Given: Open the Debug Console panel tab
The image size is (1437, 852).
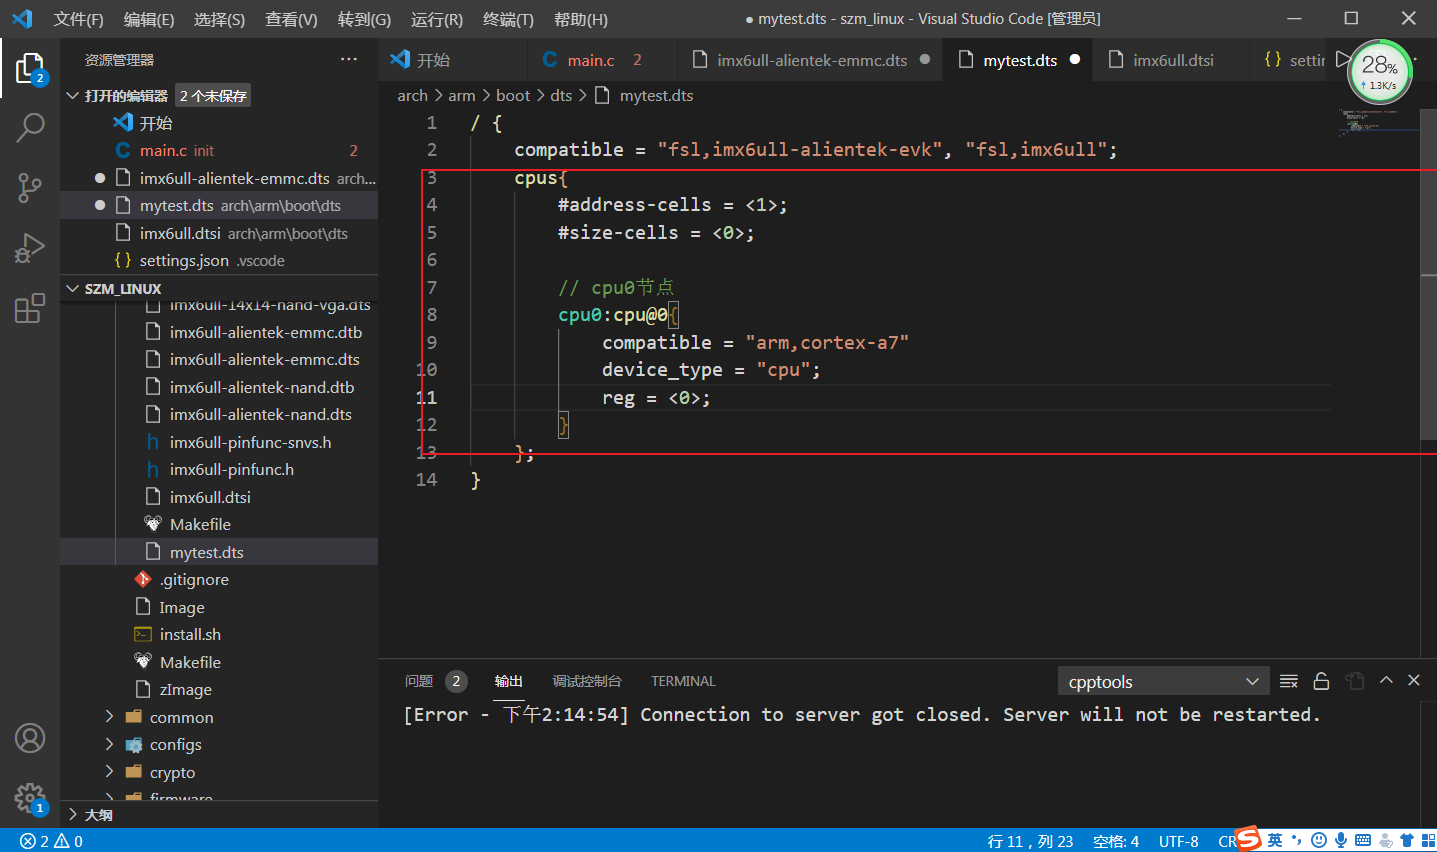Looking at the screenshot, I should point(587,681).
